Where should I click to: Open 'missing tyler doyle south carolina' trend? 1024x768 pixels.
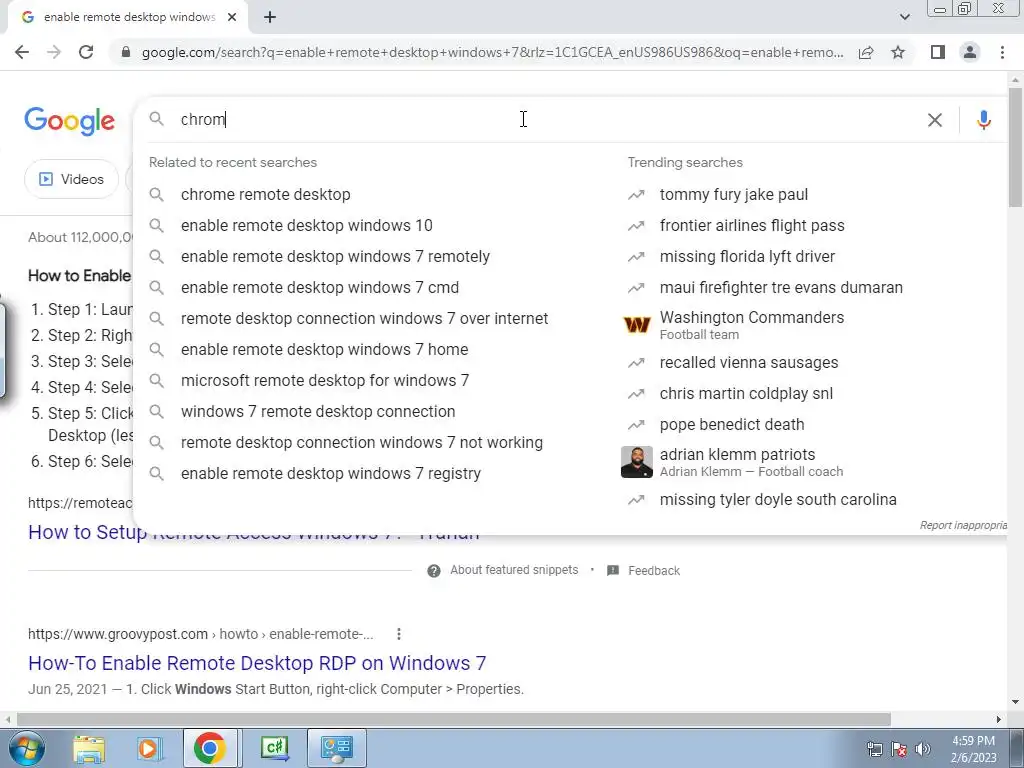778,500
